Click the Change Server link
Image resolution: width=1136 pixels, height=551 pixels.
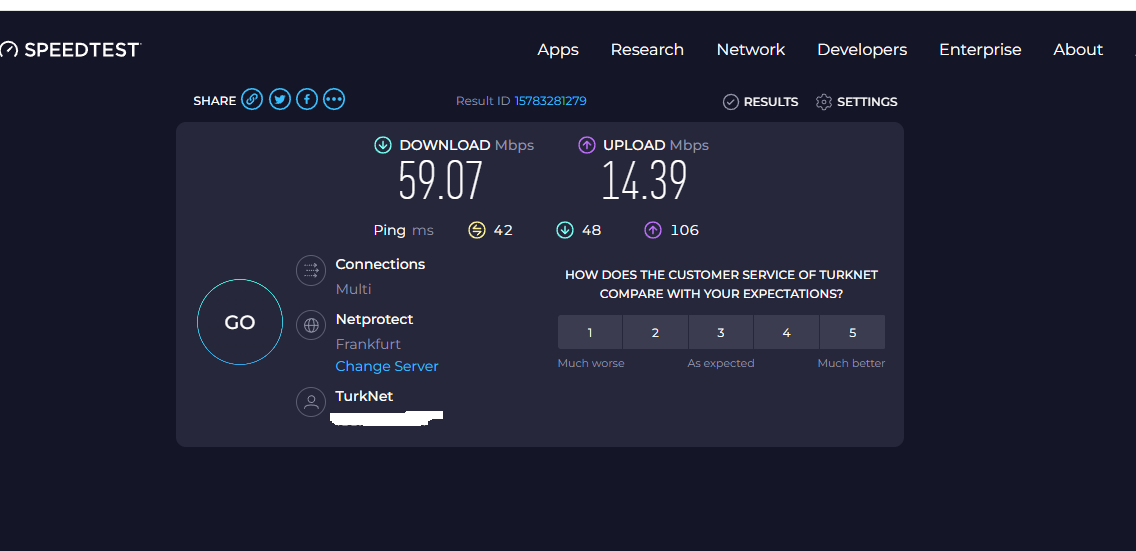(x=387, y=366)
